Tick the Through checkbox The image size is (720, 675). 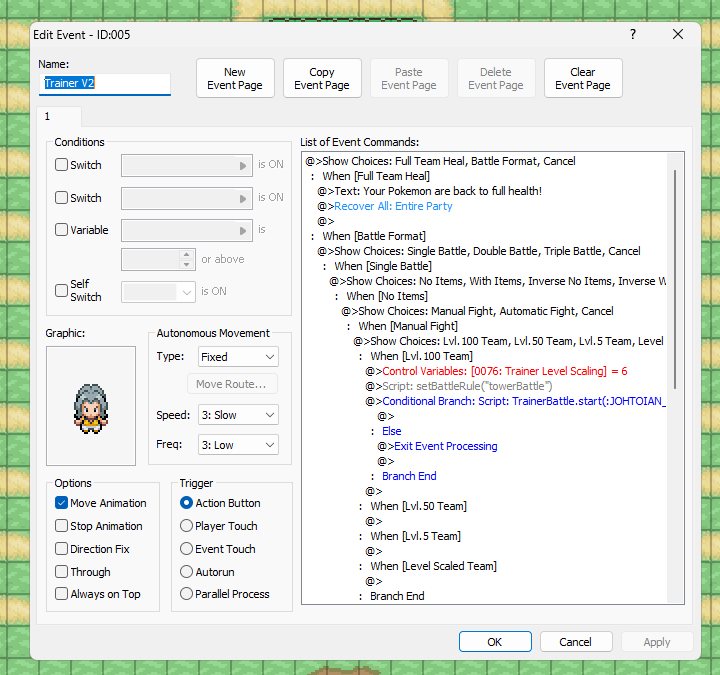(x=62, y=572)
